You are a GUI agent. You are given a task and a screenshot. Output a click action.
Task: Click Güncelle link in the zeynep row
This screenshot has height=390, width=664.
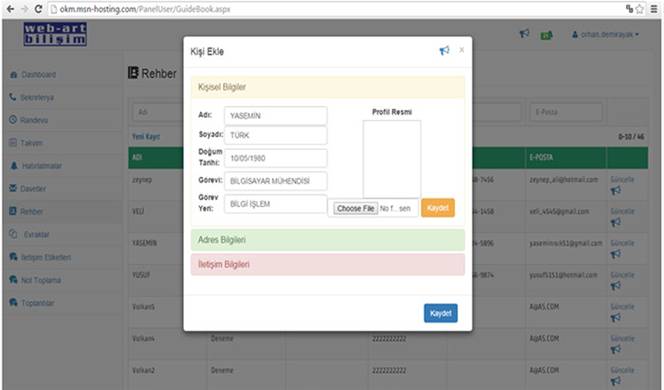[x=622, y=180]
